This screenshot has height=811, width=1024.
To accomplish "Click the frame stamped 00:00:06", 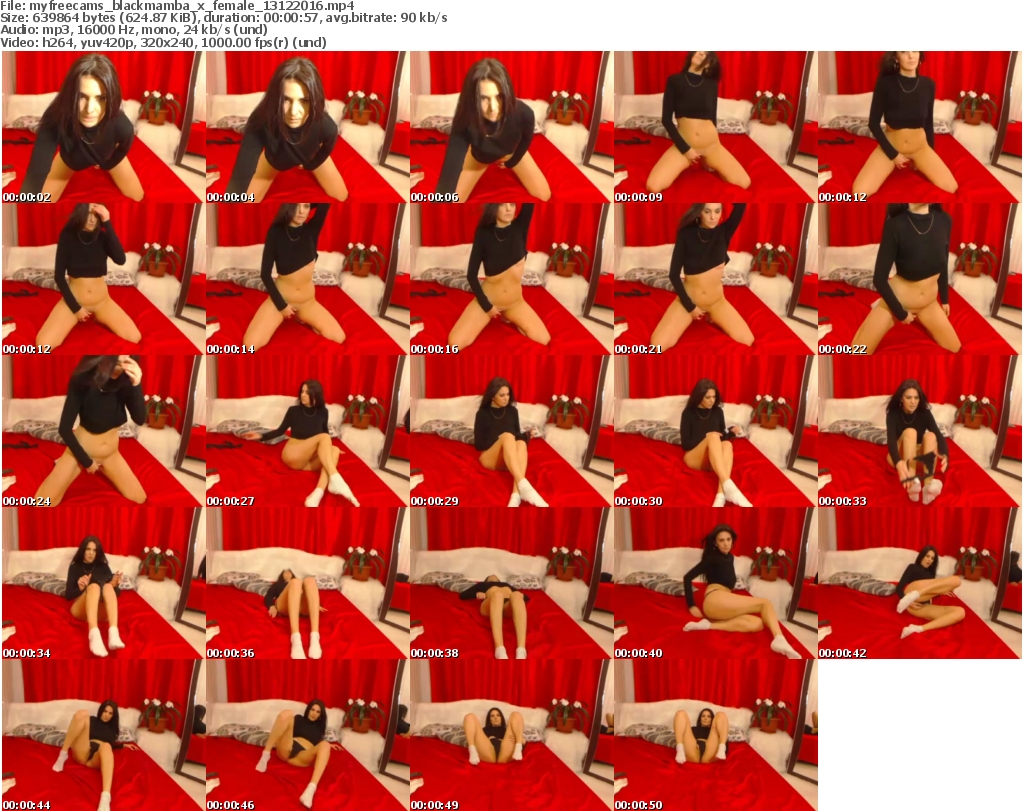I will click(511, 127).
